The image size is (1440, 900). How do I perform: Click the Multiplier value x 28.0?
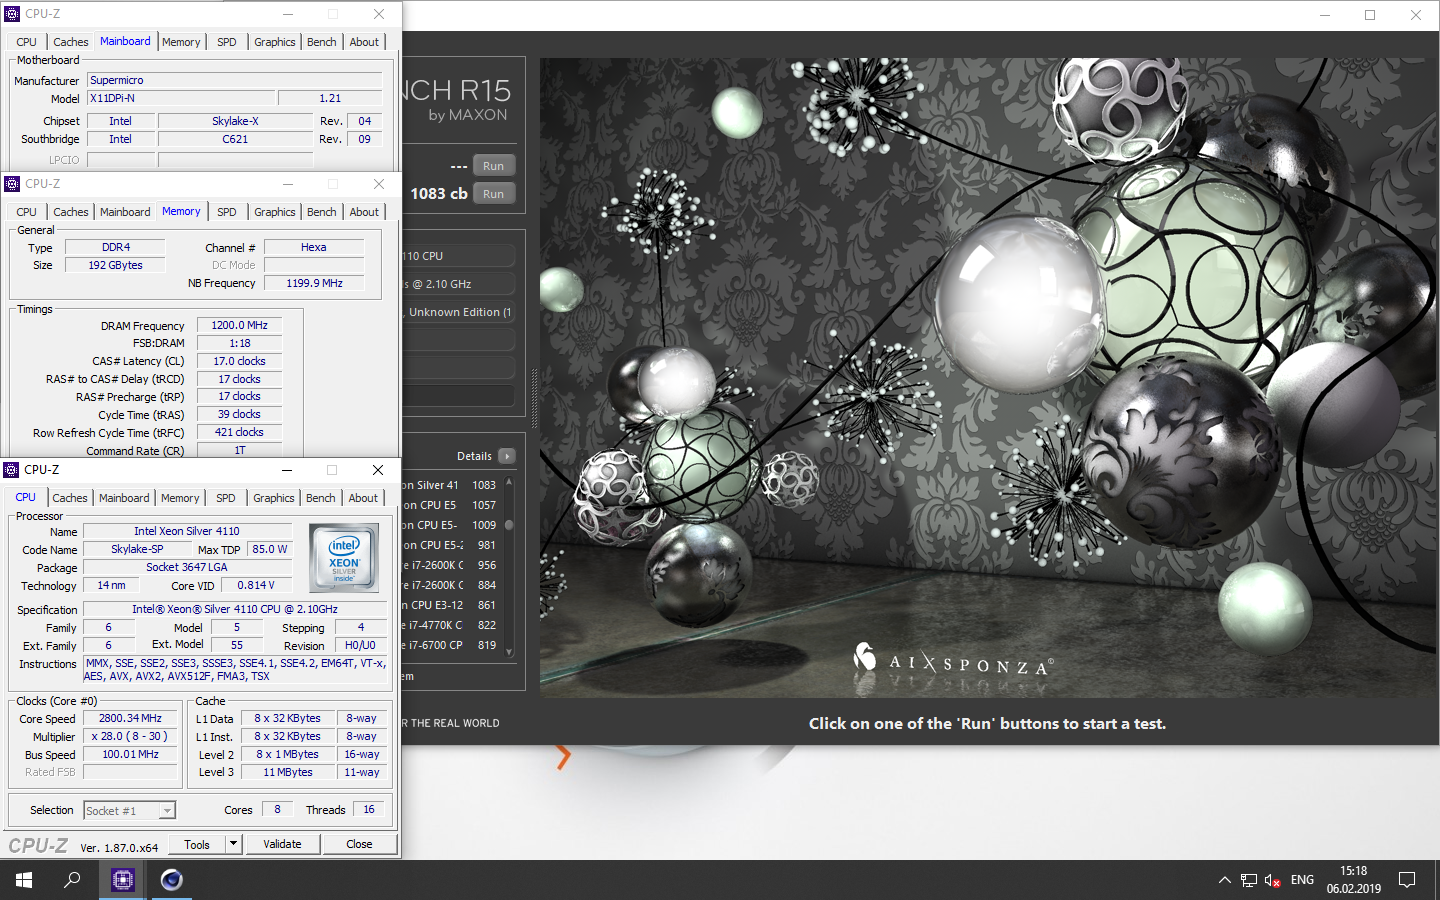(x=131, y=736)
